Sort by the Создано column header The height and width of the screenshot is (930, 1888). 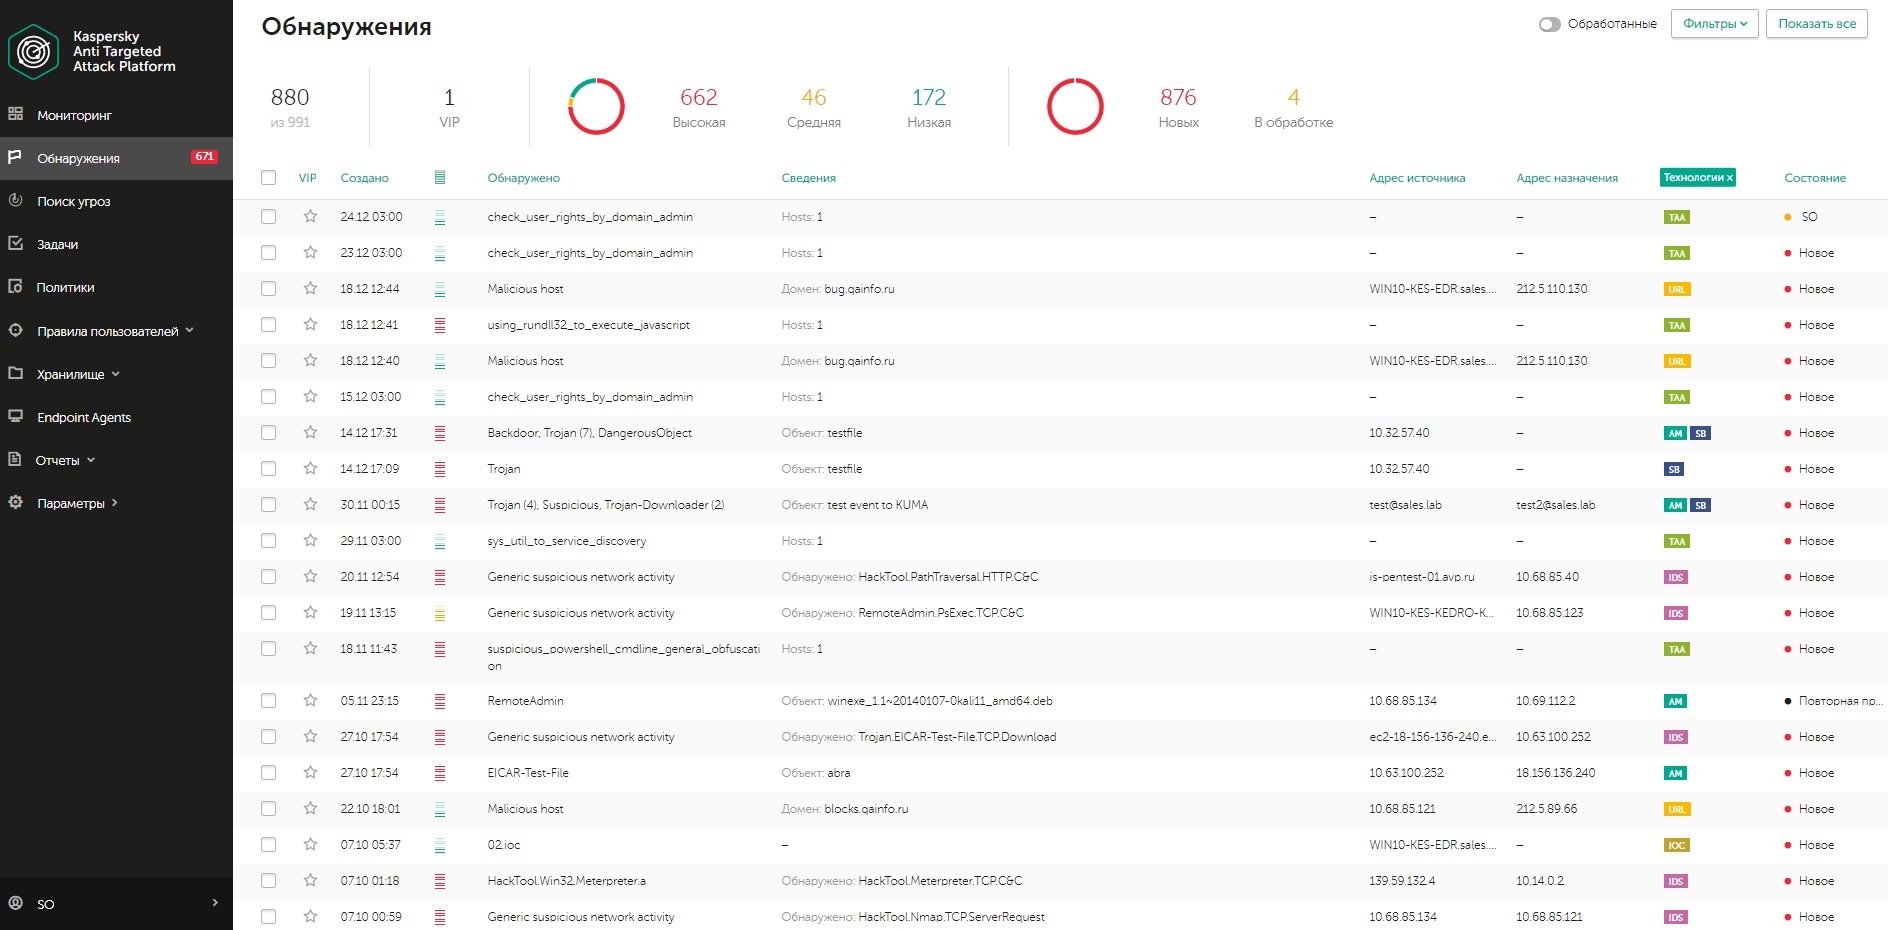(364, 178)
